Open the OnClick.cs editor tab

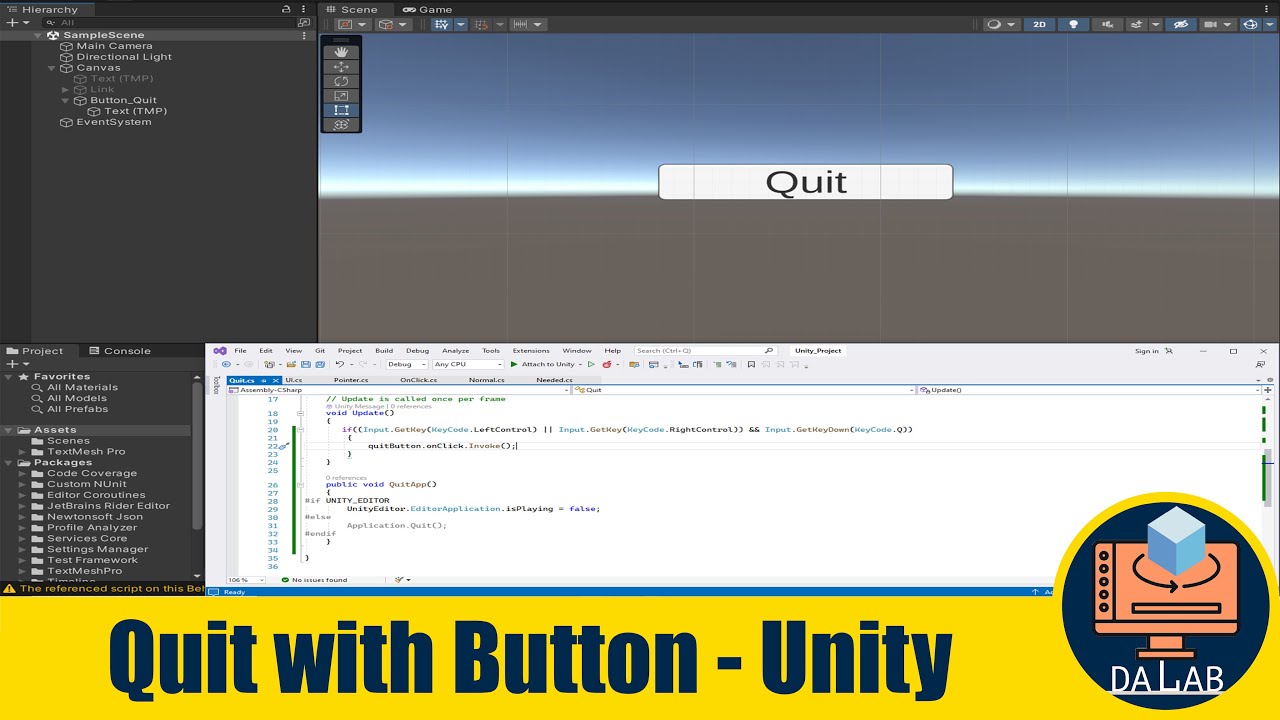point(419,380)
